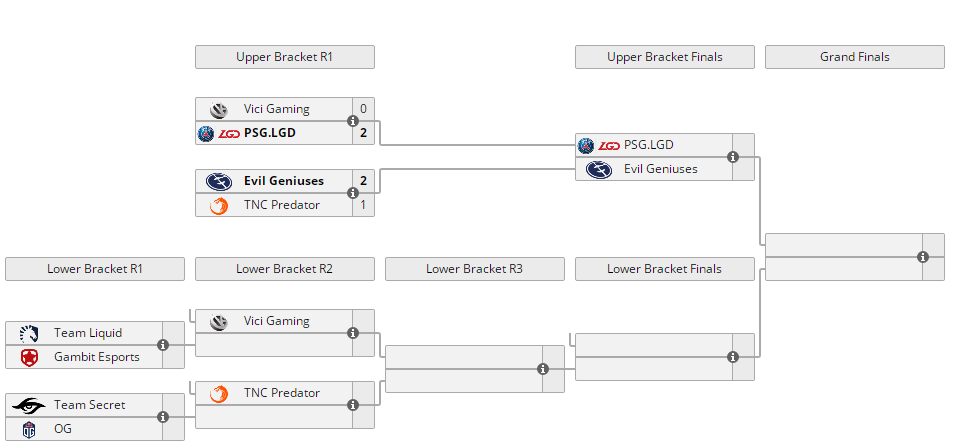Click the OG team logo icon
957x445 pixels.
(x=29, y=429)
